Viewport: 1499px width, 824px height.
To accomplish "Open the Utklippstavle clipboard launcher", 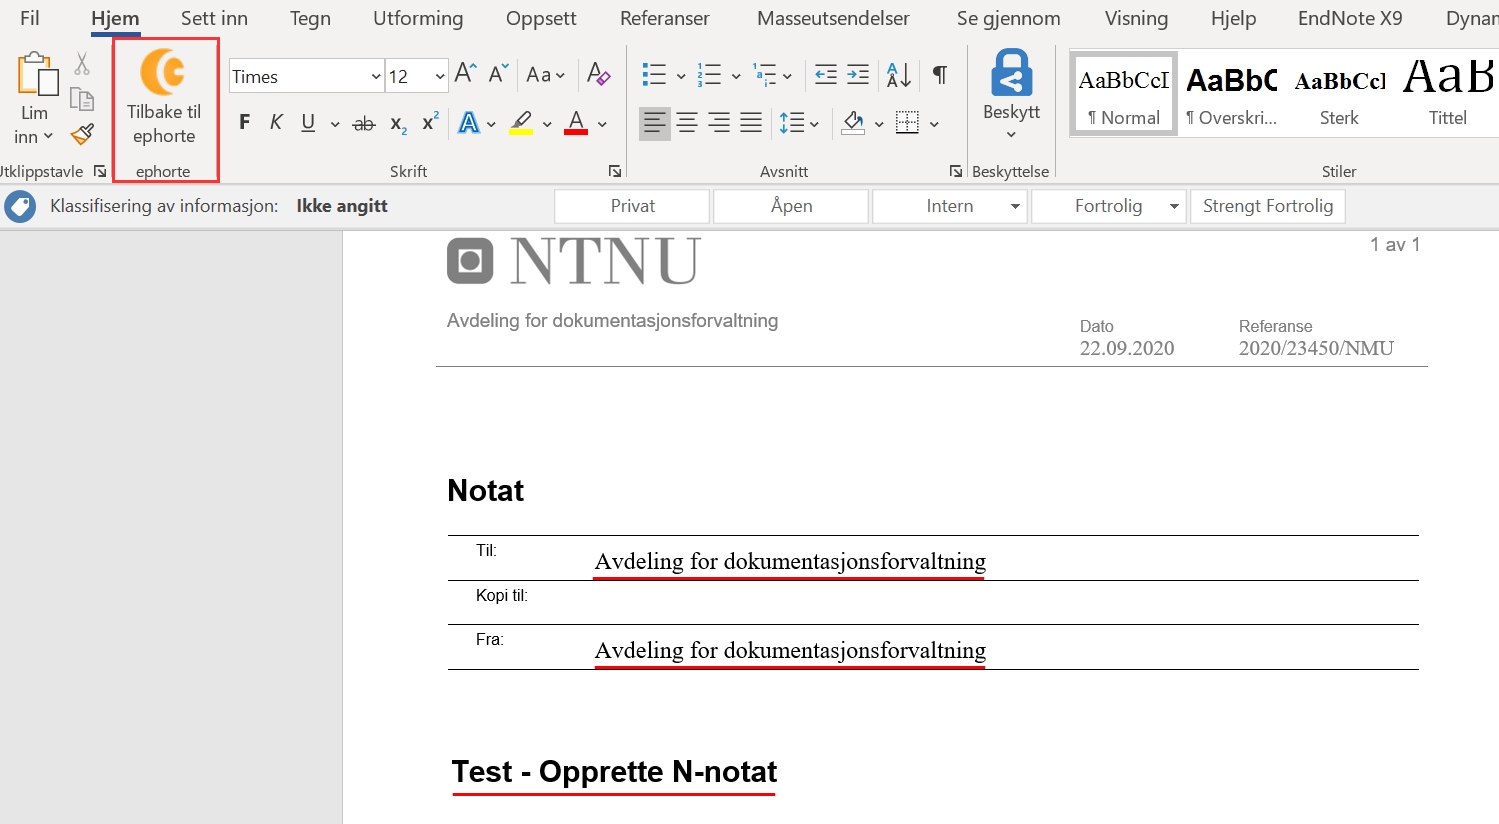I will tap(100, 171).
